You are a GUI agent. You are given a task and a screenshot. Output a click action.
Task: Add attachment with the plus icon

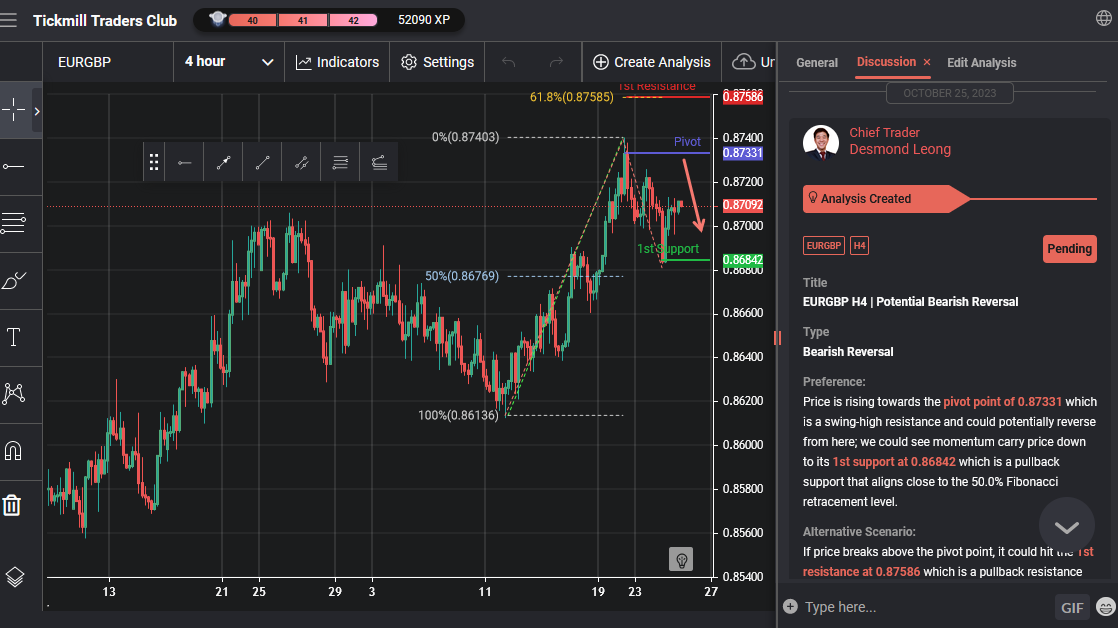790,607
